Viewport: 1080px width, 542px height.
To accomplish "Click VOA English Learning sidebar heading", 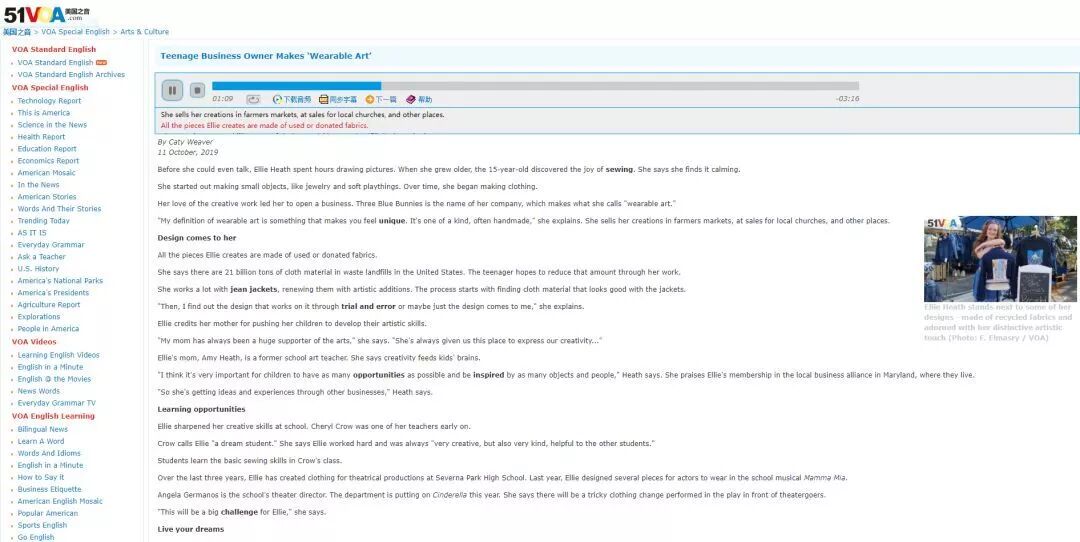I will (53, 416).
